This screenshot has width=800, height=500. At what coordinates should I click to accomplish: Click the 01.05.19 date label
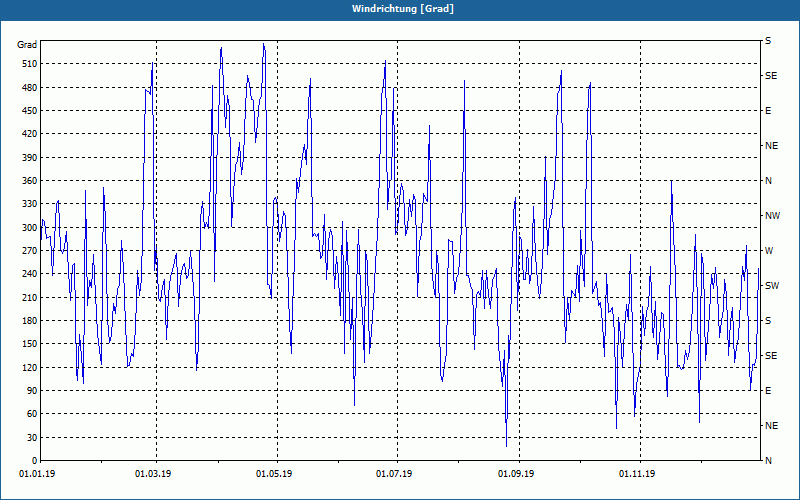coord(274,474)
